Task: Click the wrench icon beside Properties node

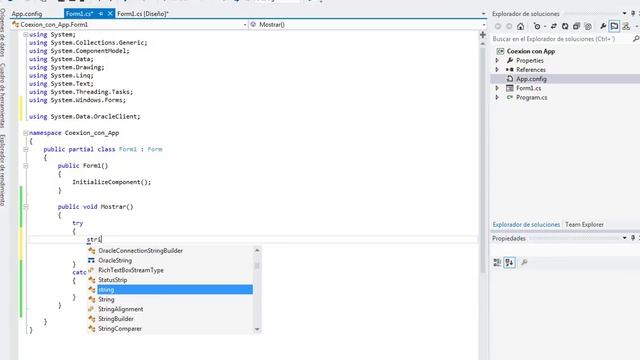Action: [x=510, y=60]
